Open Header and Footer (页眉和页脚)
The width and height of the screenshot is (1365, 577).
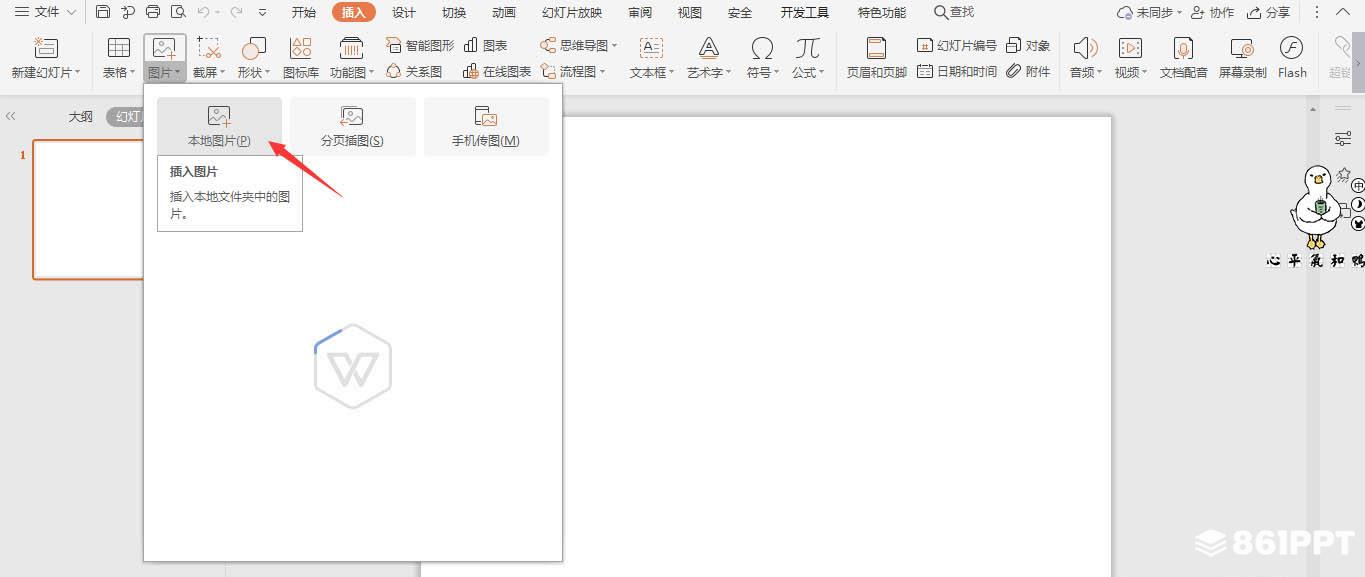click(x=877, y=57)
